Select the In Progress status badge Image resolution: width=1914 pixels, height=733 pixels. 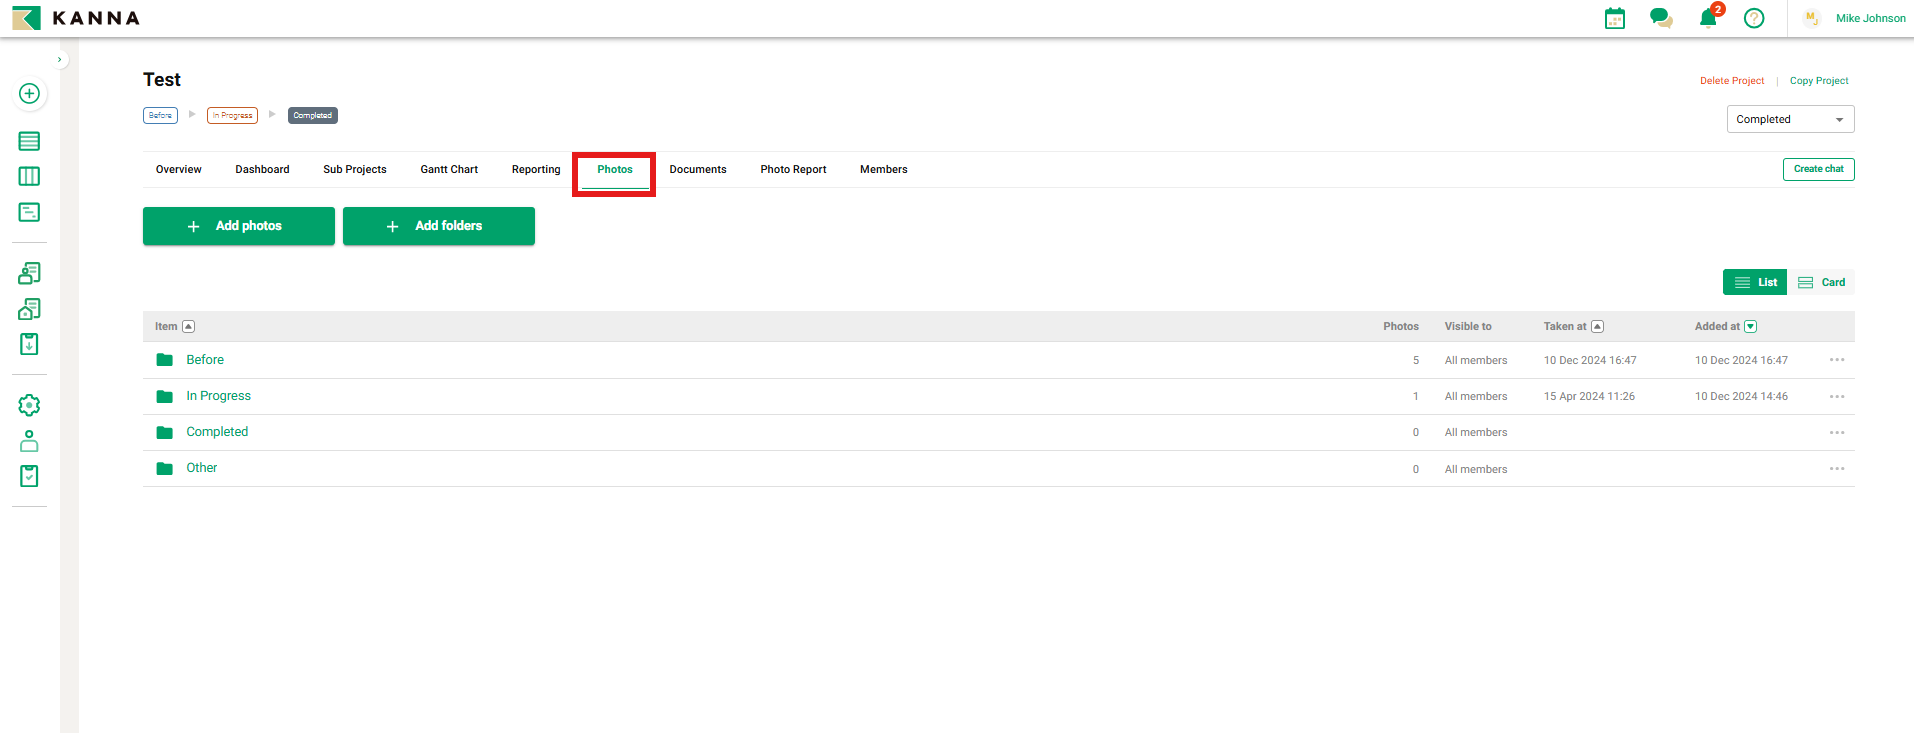[x=232, y=115]
